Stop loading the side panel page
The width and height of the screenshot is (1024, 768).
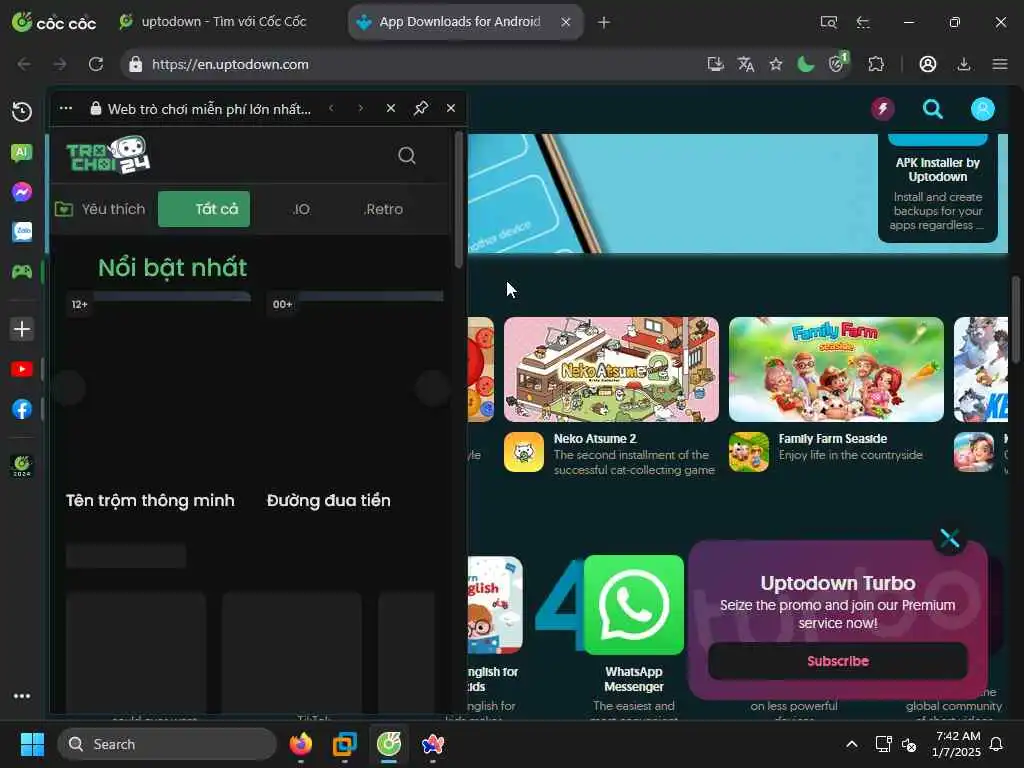coord(391,108)
